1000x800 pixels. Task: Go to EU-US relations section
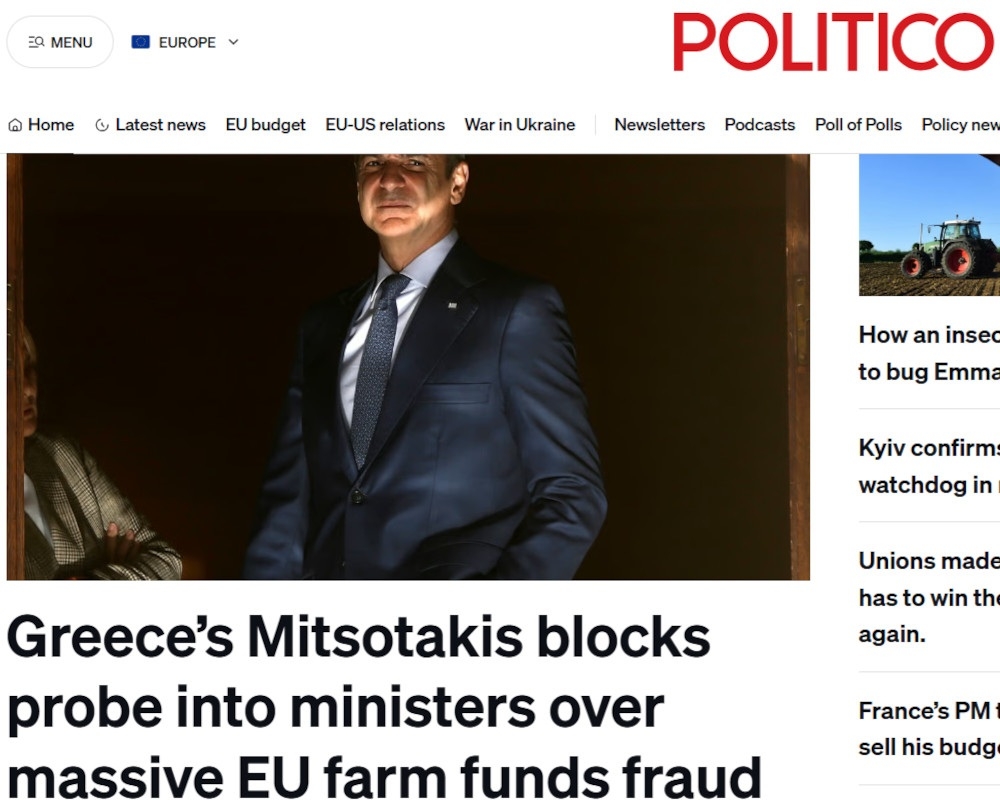pos(385,125)
